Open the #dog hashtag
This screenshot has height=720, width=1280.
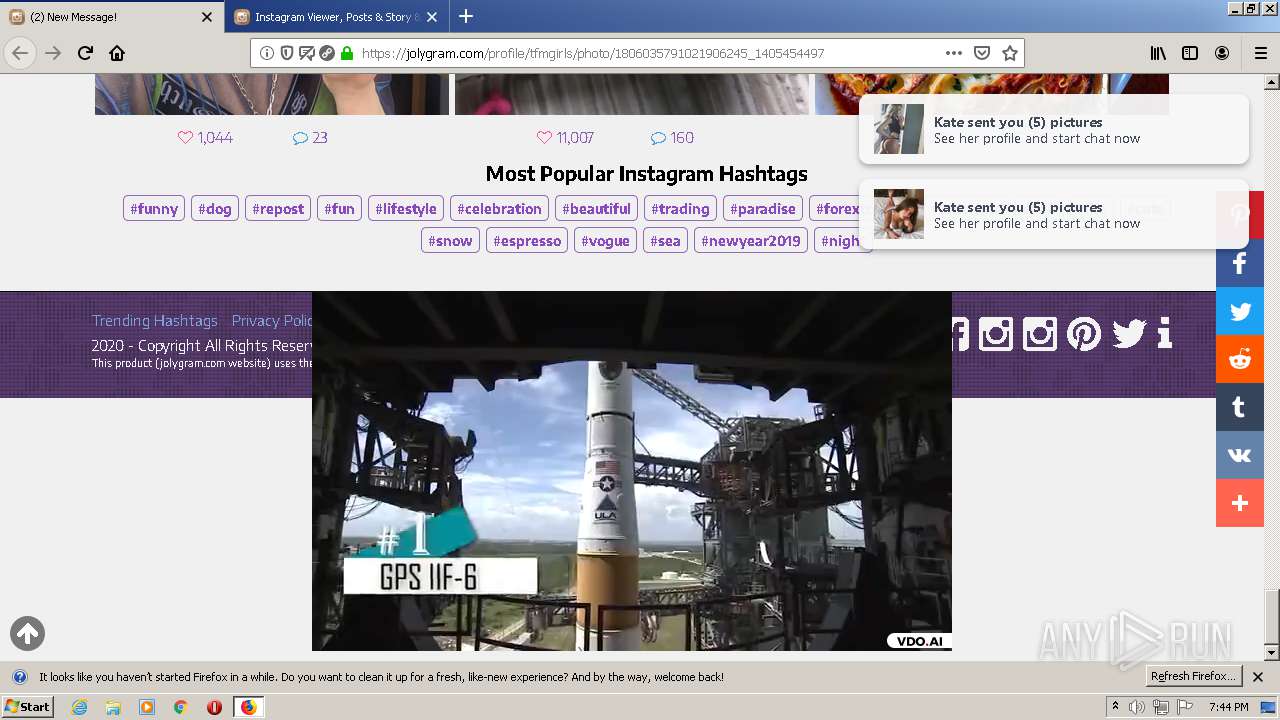[x=215, y=209]
